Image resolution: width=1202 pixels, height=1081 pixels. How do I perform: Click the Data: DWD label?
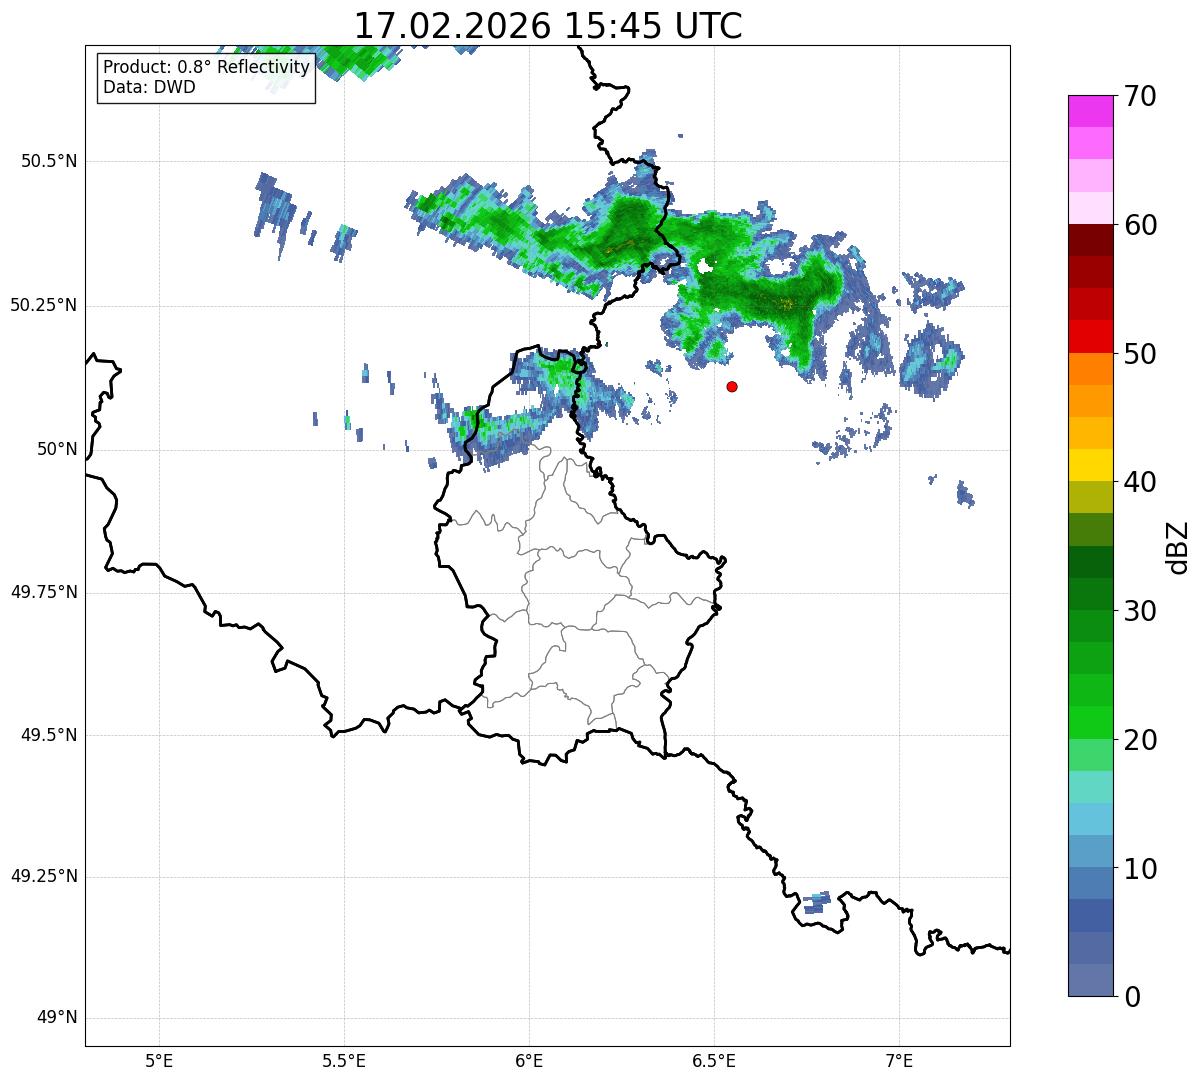coord(150,87)
